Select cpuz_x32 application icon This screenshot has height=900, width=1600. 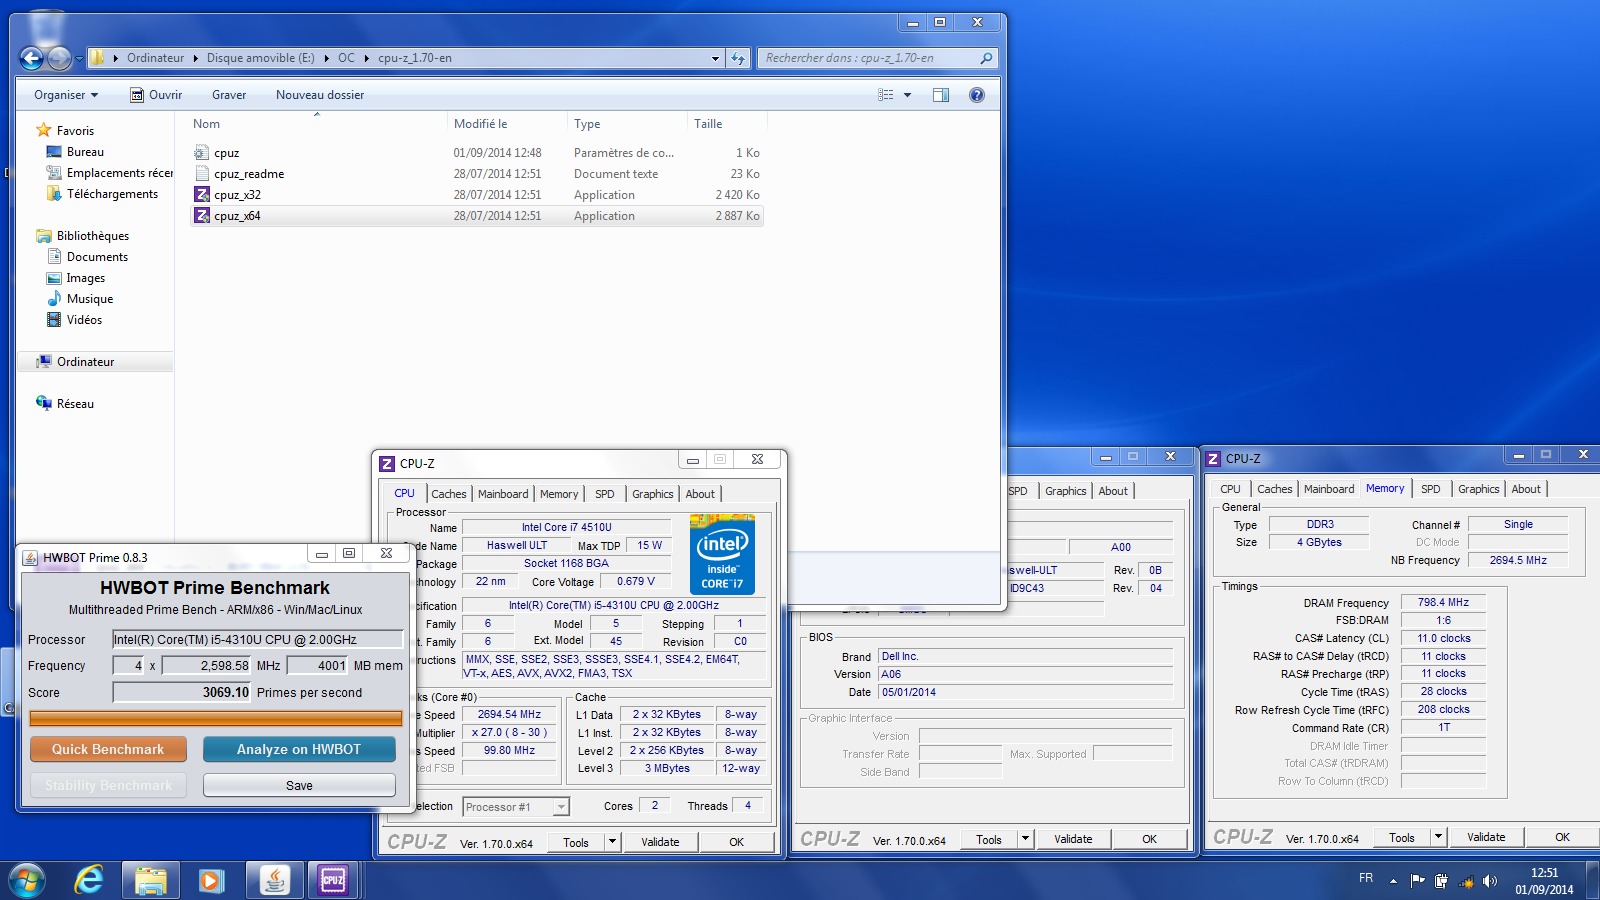click(x=202, y=195)
